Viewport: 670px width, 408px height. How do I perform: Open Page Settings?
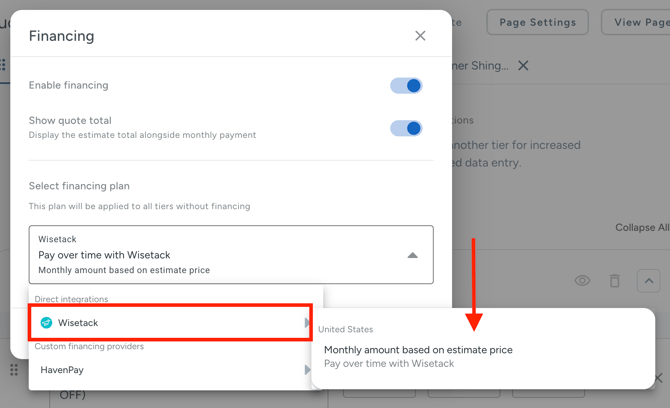537,22
